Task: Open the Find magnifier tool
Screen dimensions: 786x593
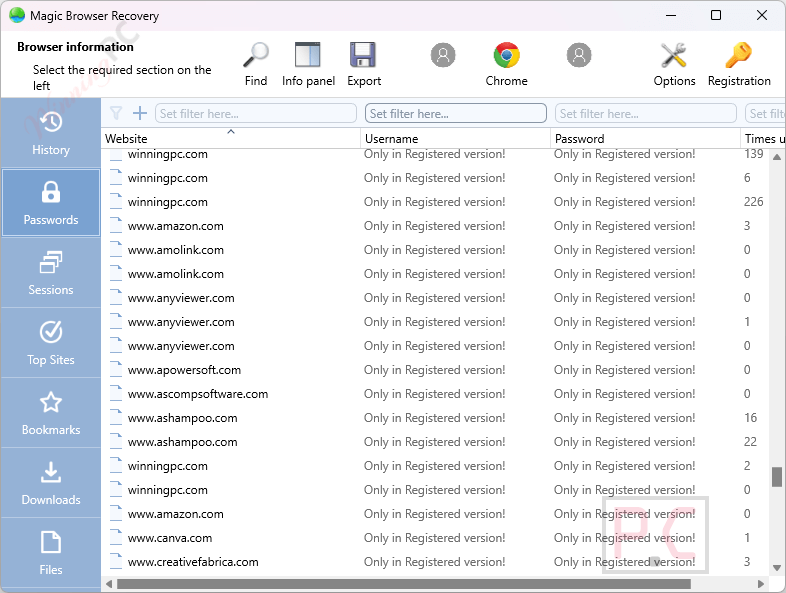Action: tap(256, 64)
